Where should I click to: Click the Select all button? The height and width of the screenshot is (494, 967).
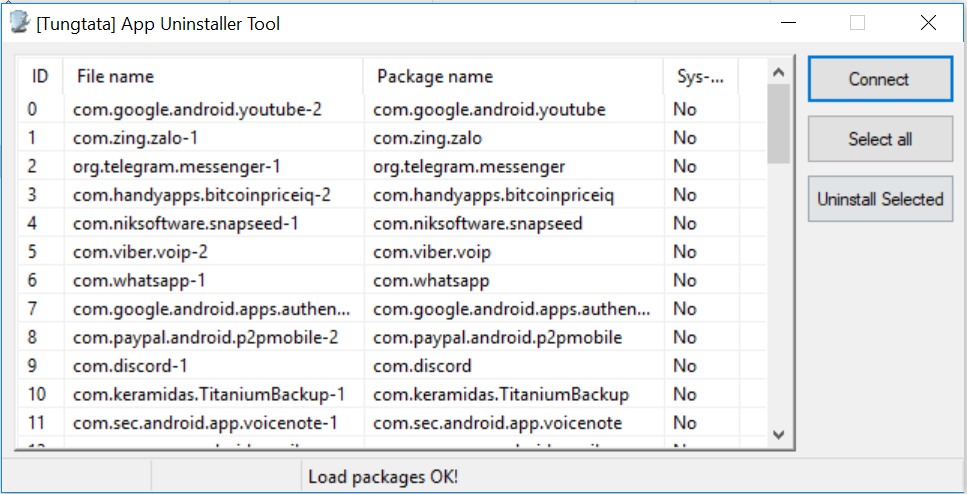pos(880,139)
